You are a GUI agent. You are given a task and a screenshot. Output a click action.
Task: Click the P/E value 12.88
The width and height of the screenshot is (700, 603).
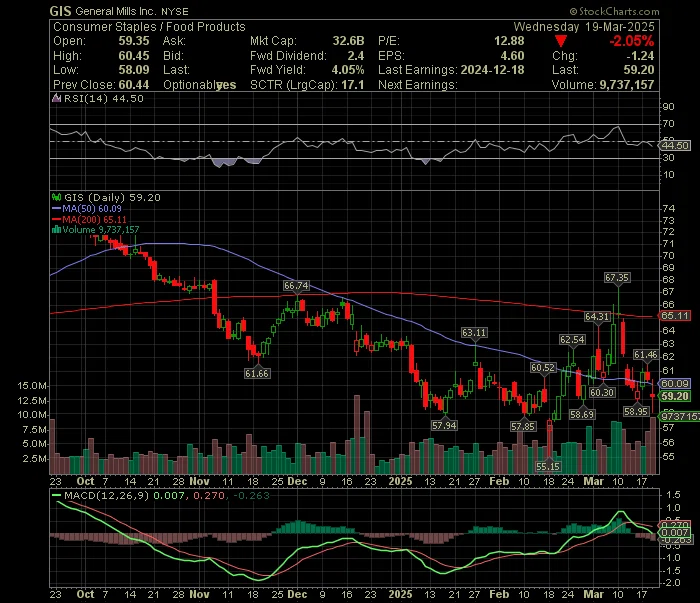[509, 41]
